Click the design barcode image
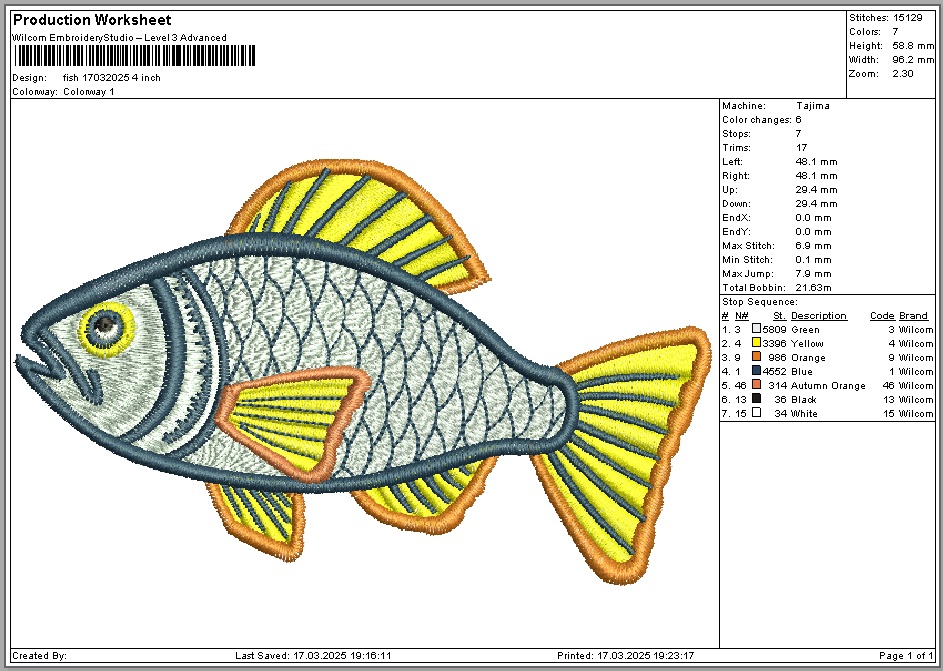943x671 pixels. coord(133,57)
